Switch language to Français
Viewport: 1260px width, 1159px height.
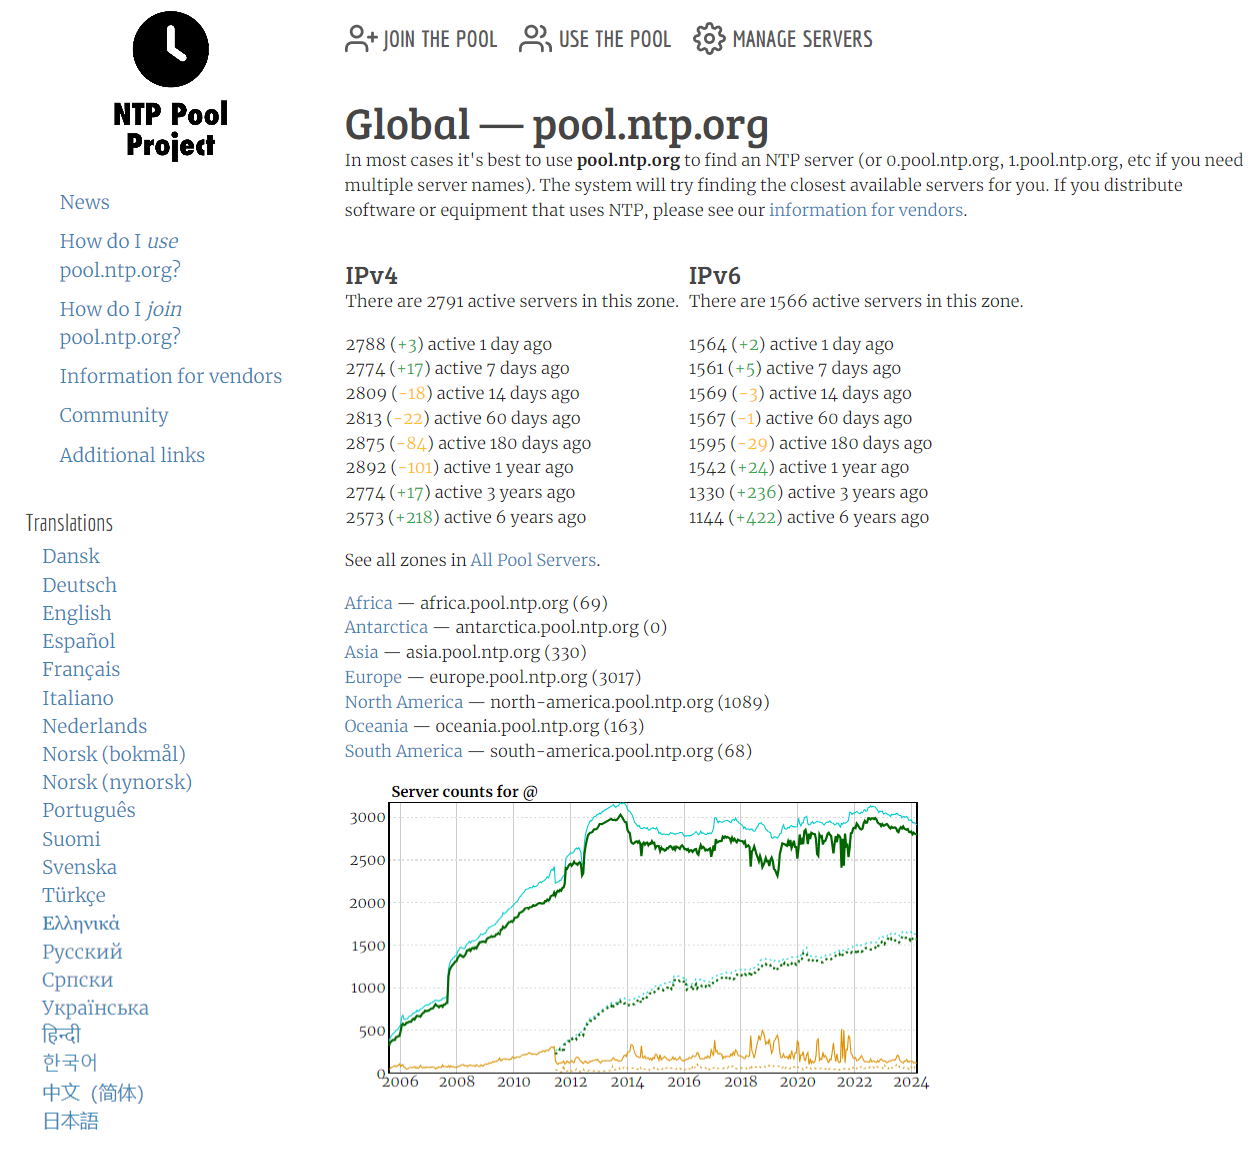coord(81,669)
